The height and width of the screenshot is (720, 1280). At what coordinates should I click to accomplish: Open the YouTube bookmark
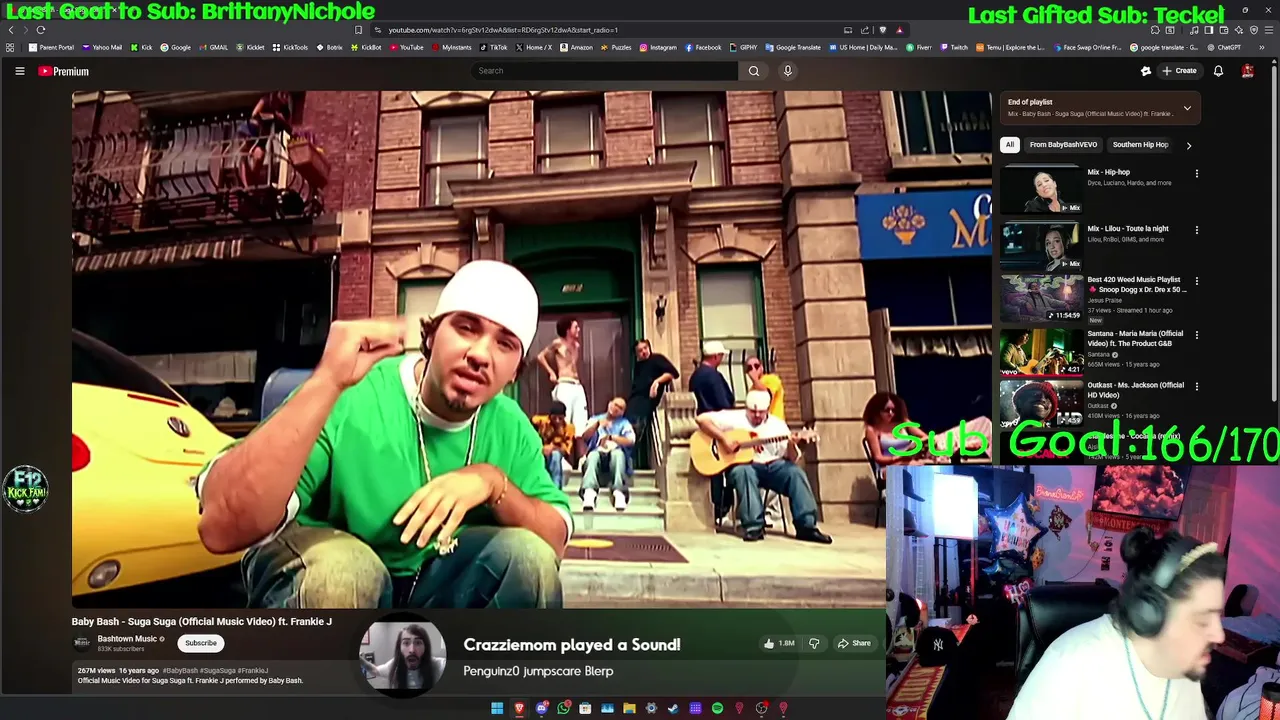tap(407, 47)
